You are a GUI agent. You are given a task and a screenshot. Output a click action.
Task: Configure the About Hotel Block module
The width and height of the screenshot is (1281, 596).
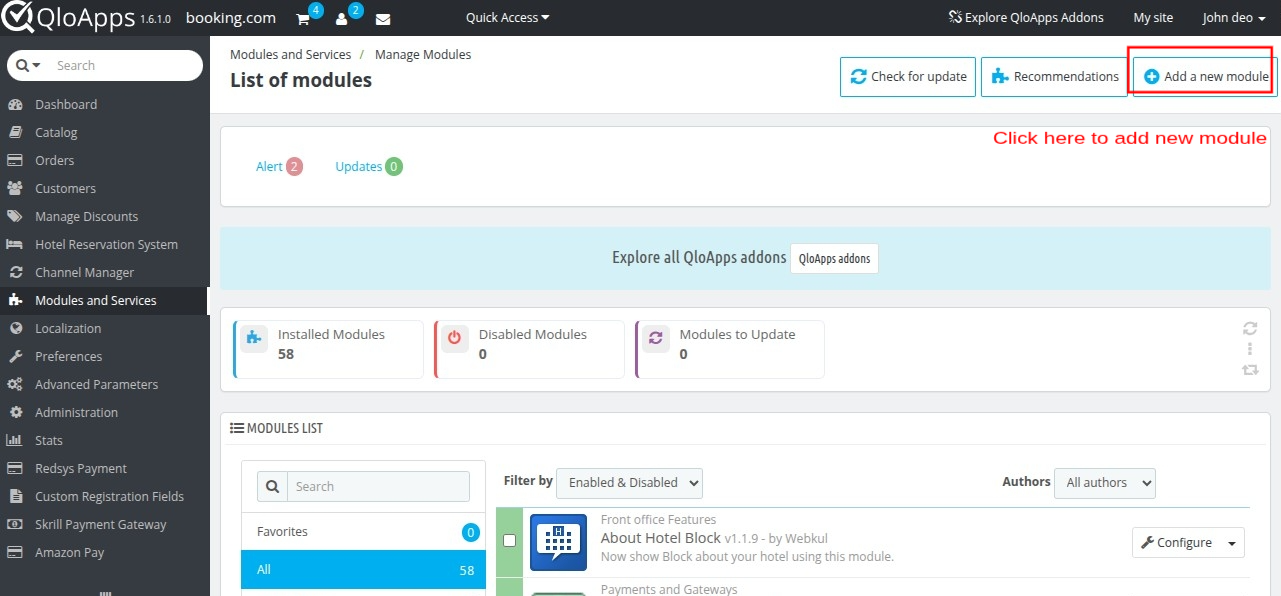(1177, 543)
